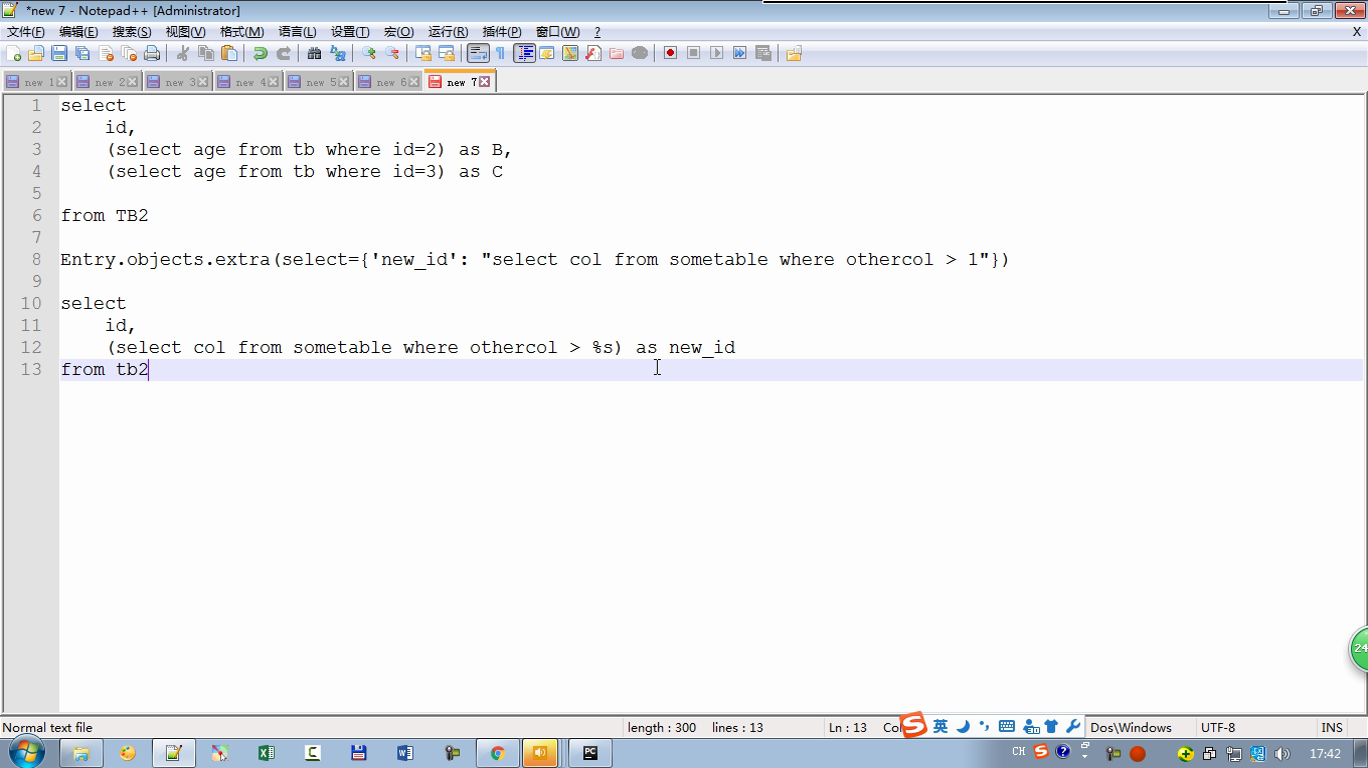The image size is (1368, 768).
Task: Open the Document Map toolbar icon
Action: coord(570,53)
